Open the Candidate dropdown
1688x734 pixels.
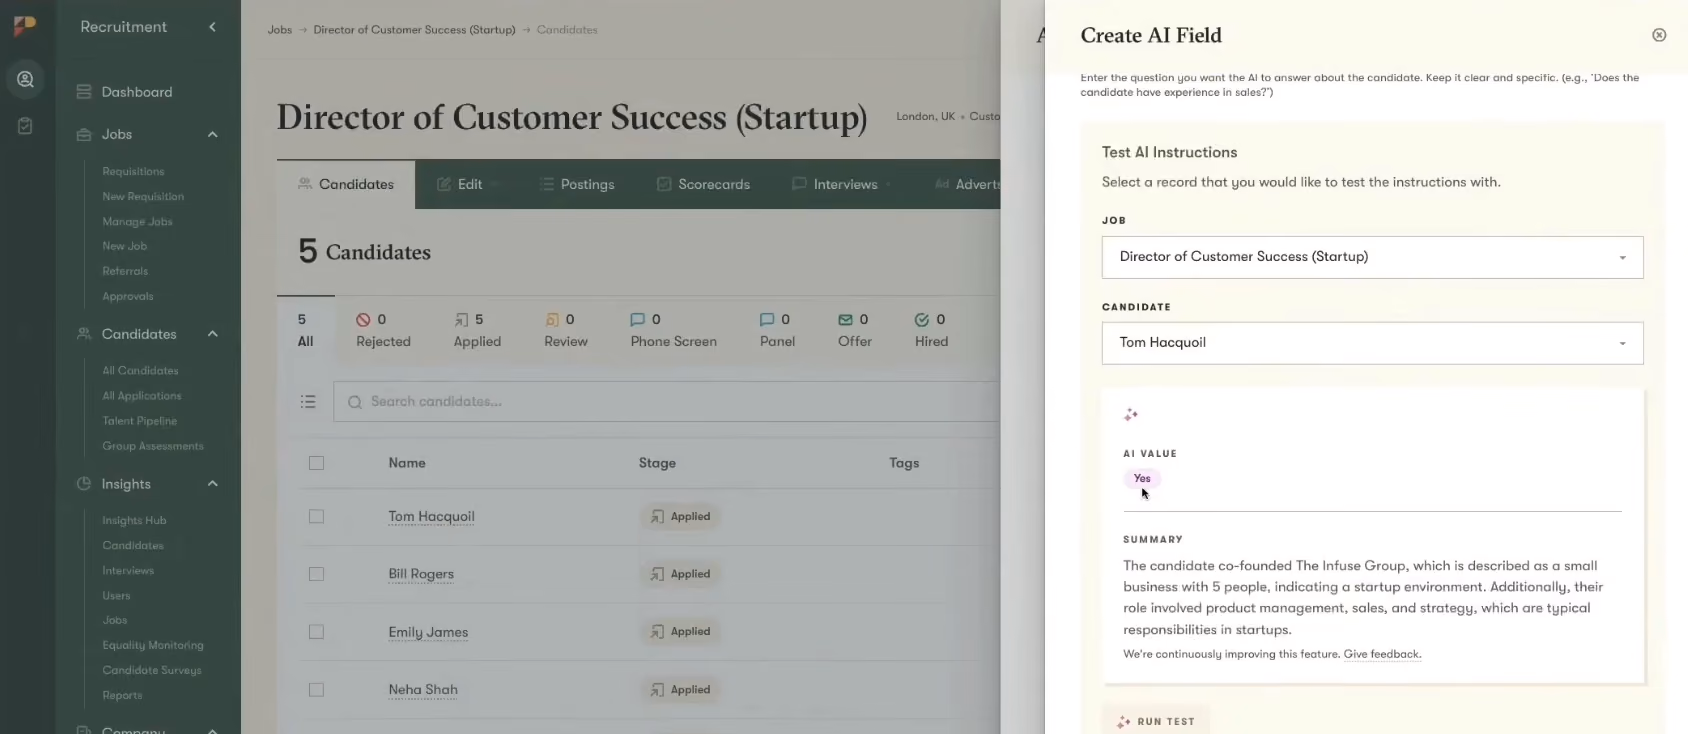pos(1372,343)
